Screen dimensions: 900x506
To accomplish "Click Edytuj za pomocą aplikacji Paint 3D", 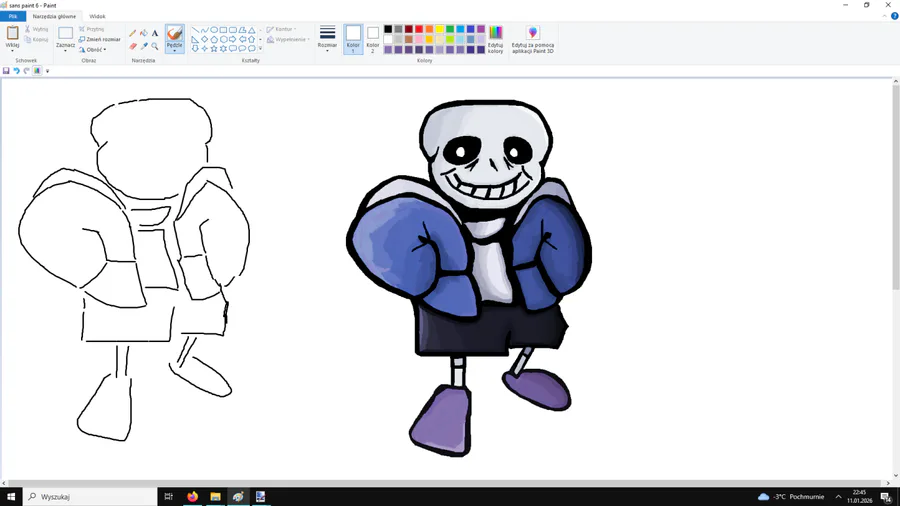I will tap(533, 39).
